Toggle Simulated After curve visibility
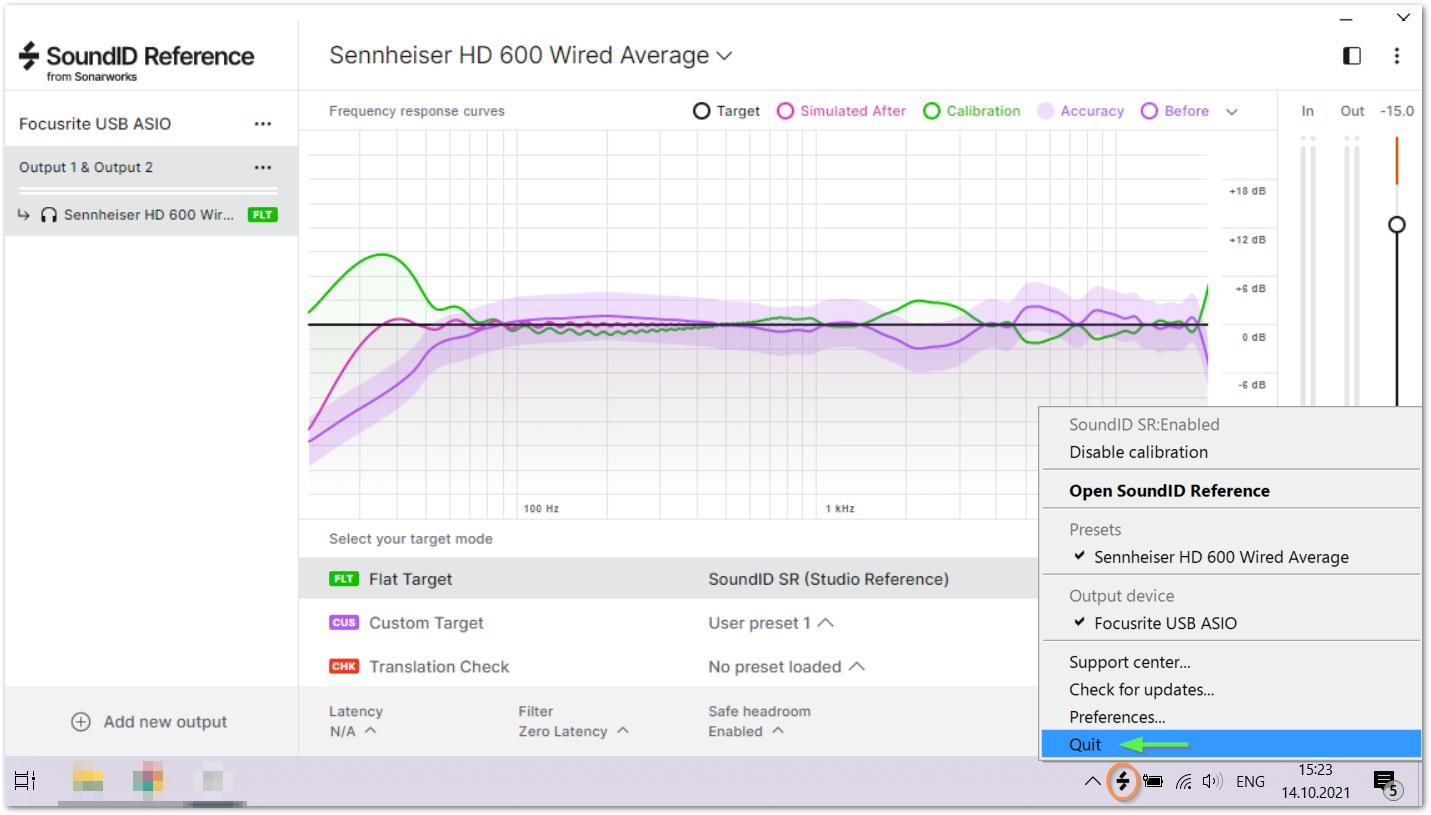The image size is (1431, 815). click(842, 111)
